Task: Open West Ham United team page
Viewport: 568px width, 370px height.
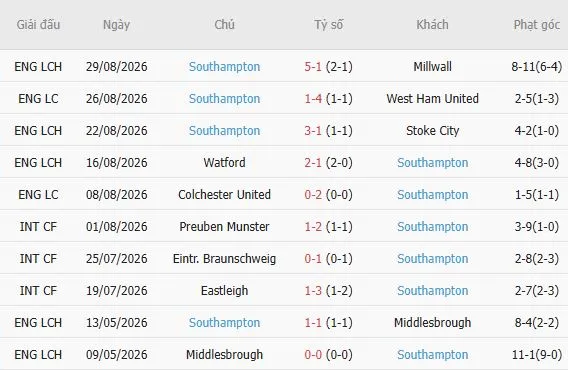Action: 433,99
